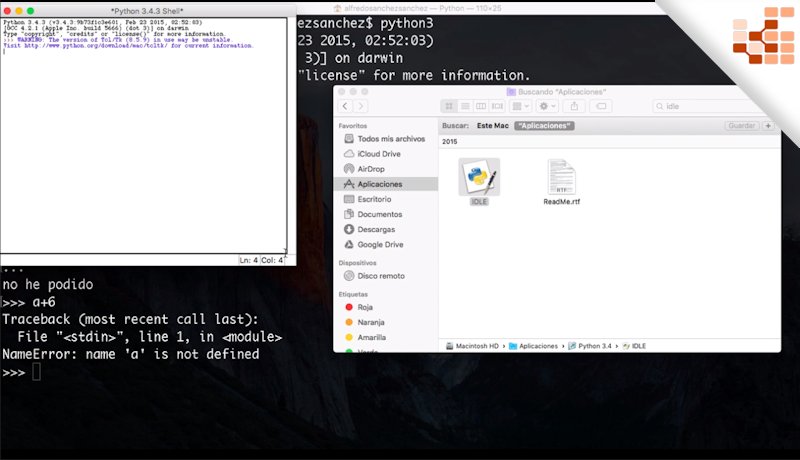Click the Dispositivos sidebar heading

(357, 263)
